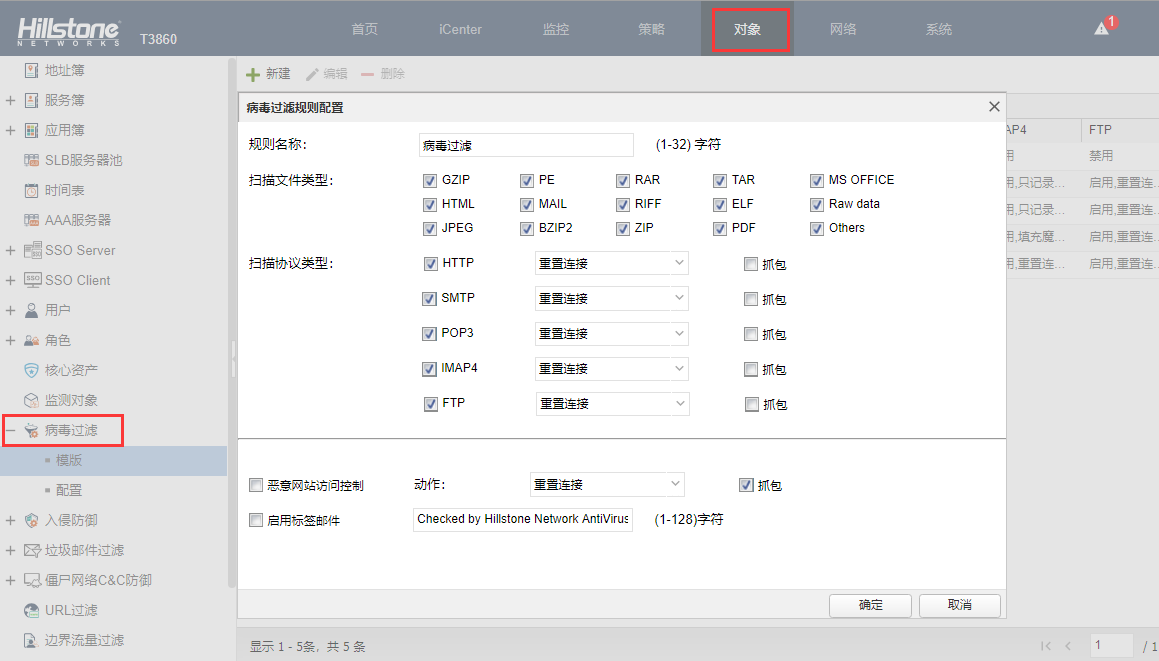Switch to the 监控 tab
1159x661 pixels.
(556, 29)
